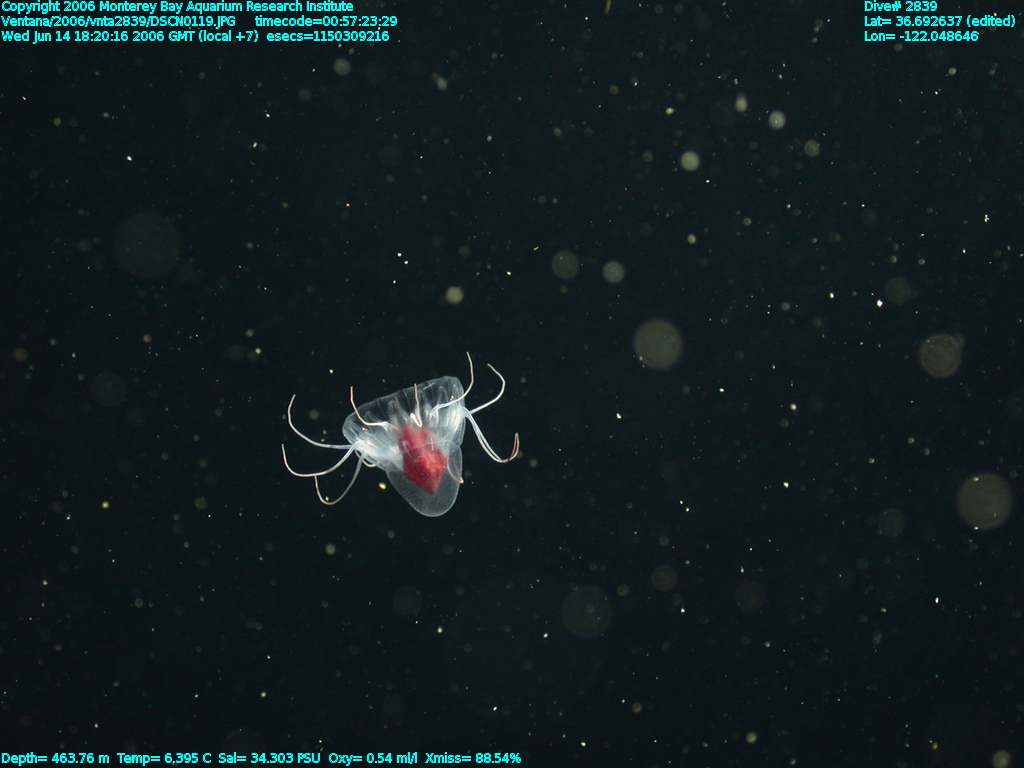The height and width of the screenshot is (768, 1024).
Task: Click the Dive# 2839 label
Action: 900,7
